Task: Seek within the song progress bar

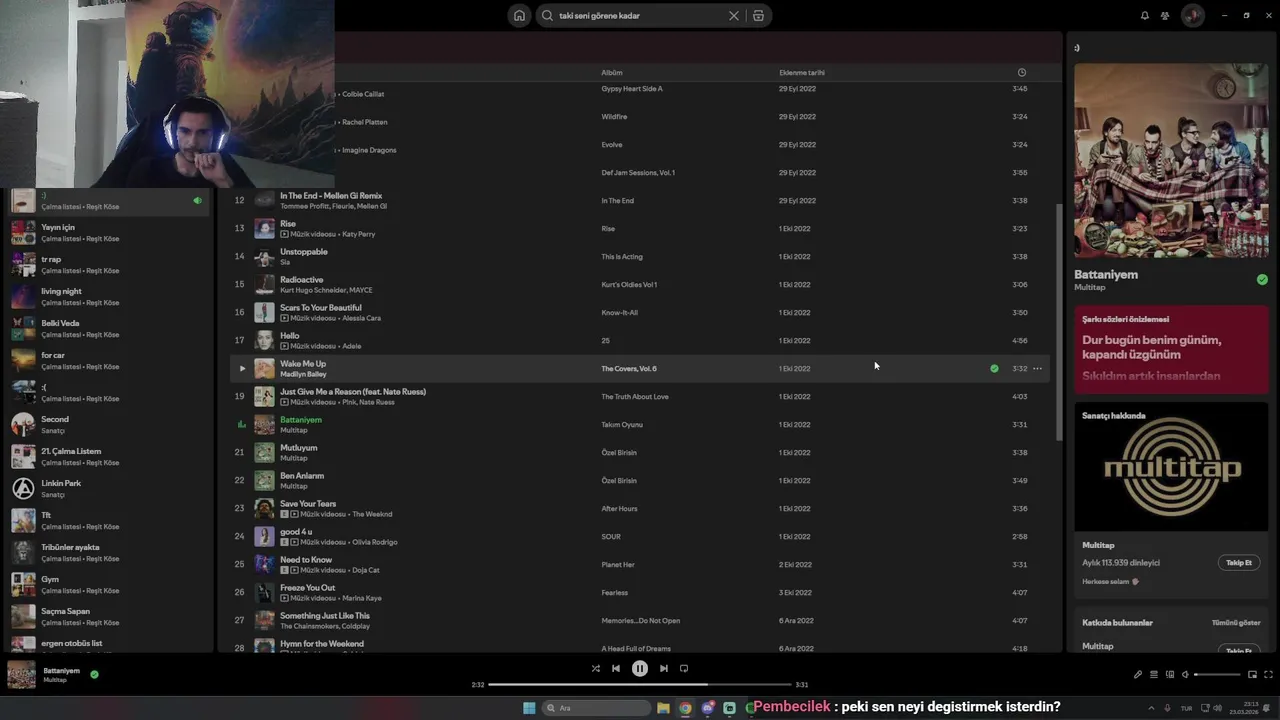Action: click(640, 685)
